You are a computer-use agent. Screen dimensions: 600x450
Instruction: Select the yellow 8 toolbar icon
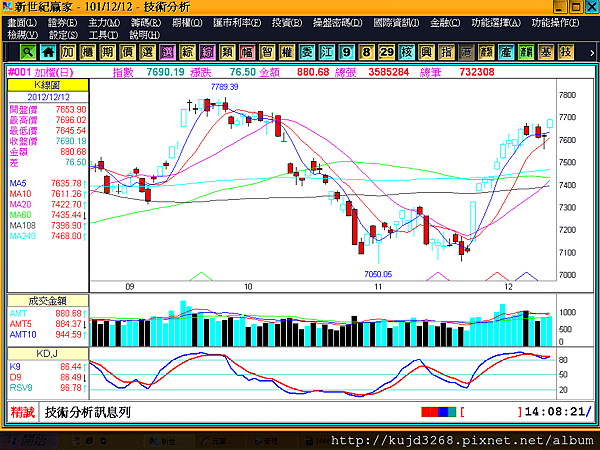click(x=366, y=52)
